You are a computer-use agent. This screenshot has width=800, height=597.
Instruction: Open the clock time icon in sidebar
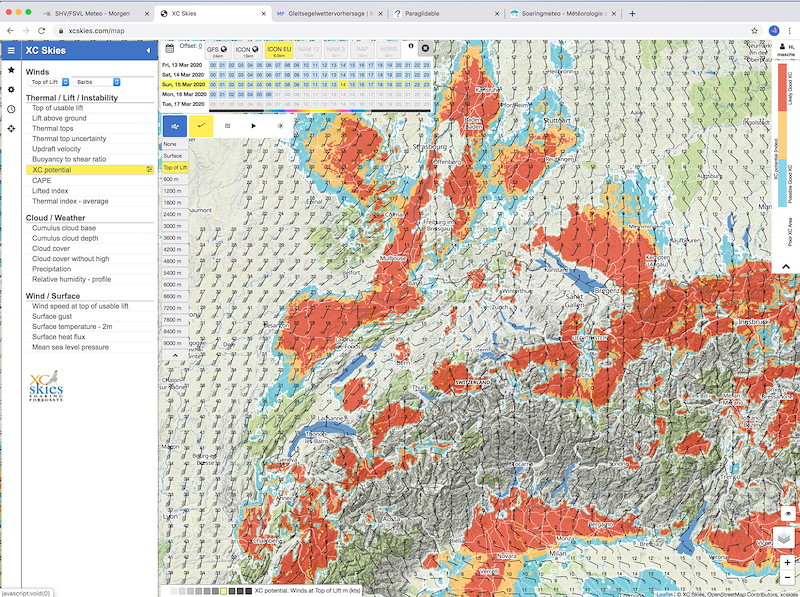[x=11, y=109]
